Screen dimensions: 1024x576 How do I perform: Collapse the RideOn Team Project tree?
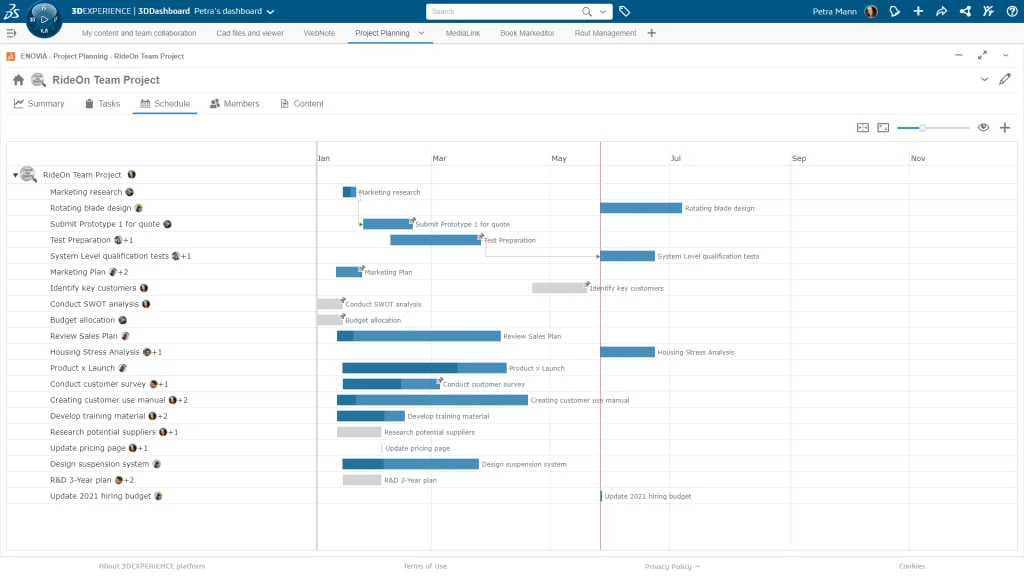coord(15,175)
